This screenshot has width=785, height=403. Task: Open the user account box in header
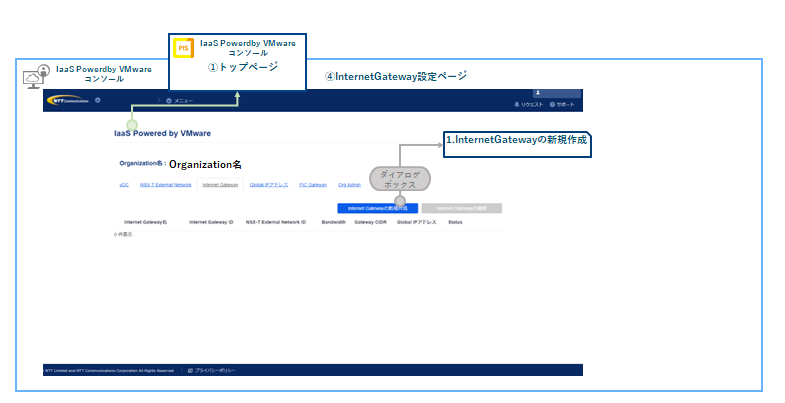pos(557,93)
